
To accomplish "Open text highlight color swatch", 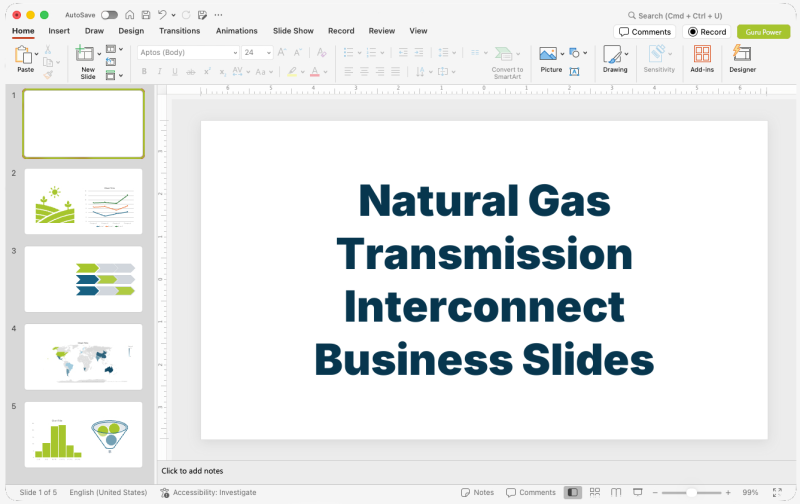I will 292,72.
